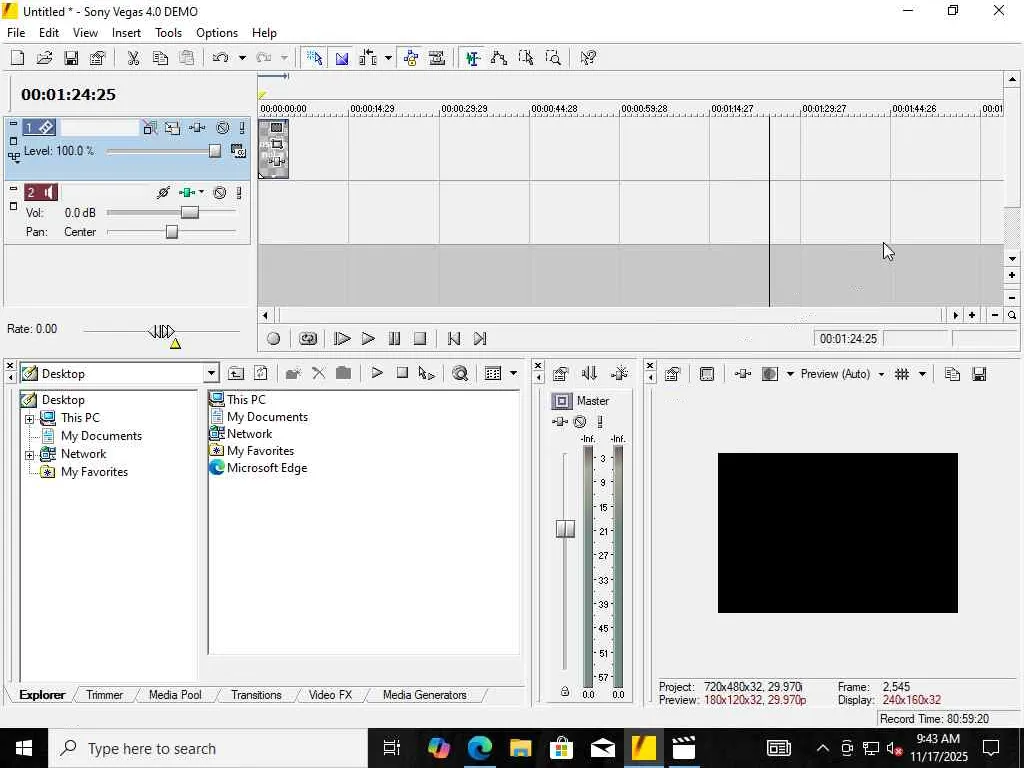1024x768 pixels.
Task: Switch to the Media Generators tab
Action: tap(424, 695)
